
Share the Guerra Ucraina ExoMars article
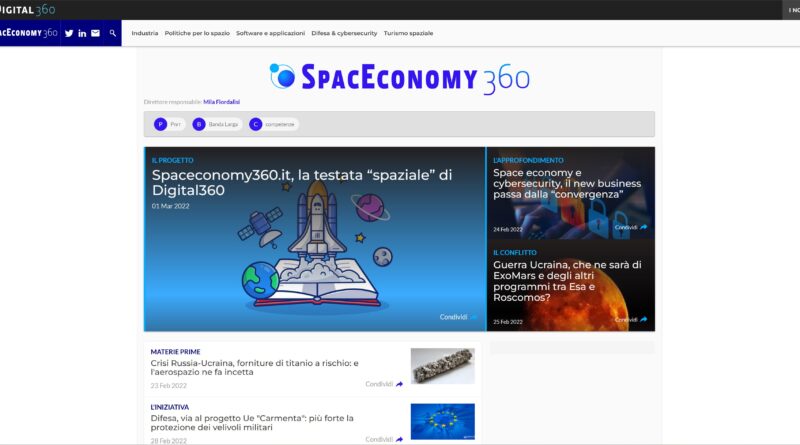point(630,320)
